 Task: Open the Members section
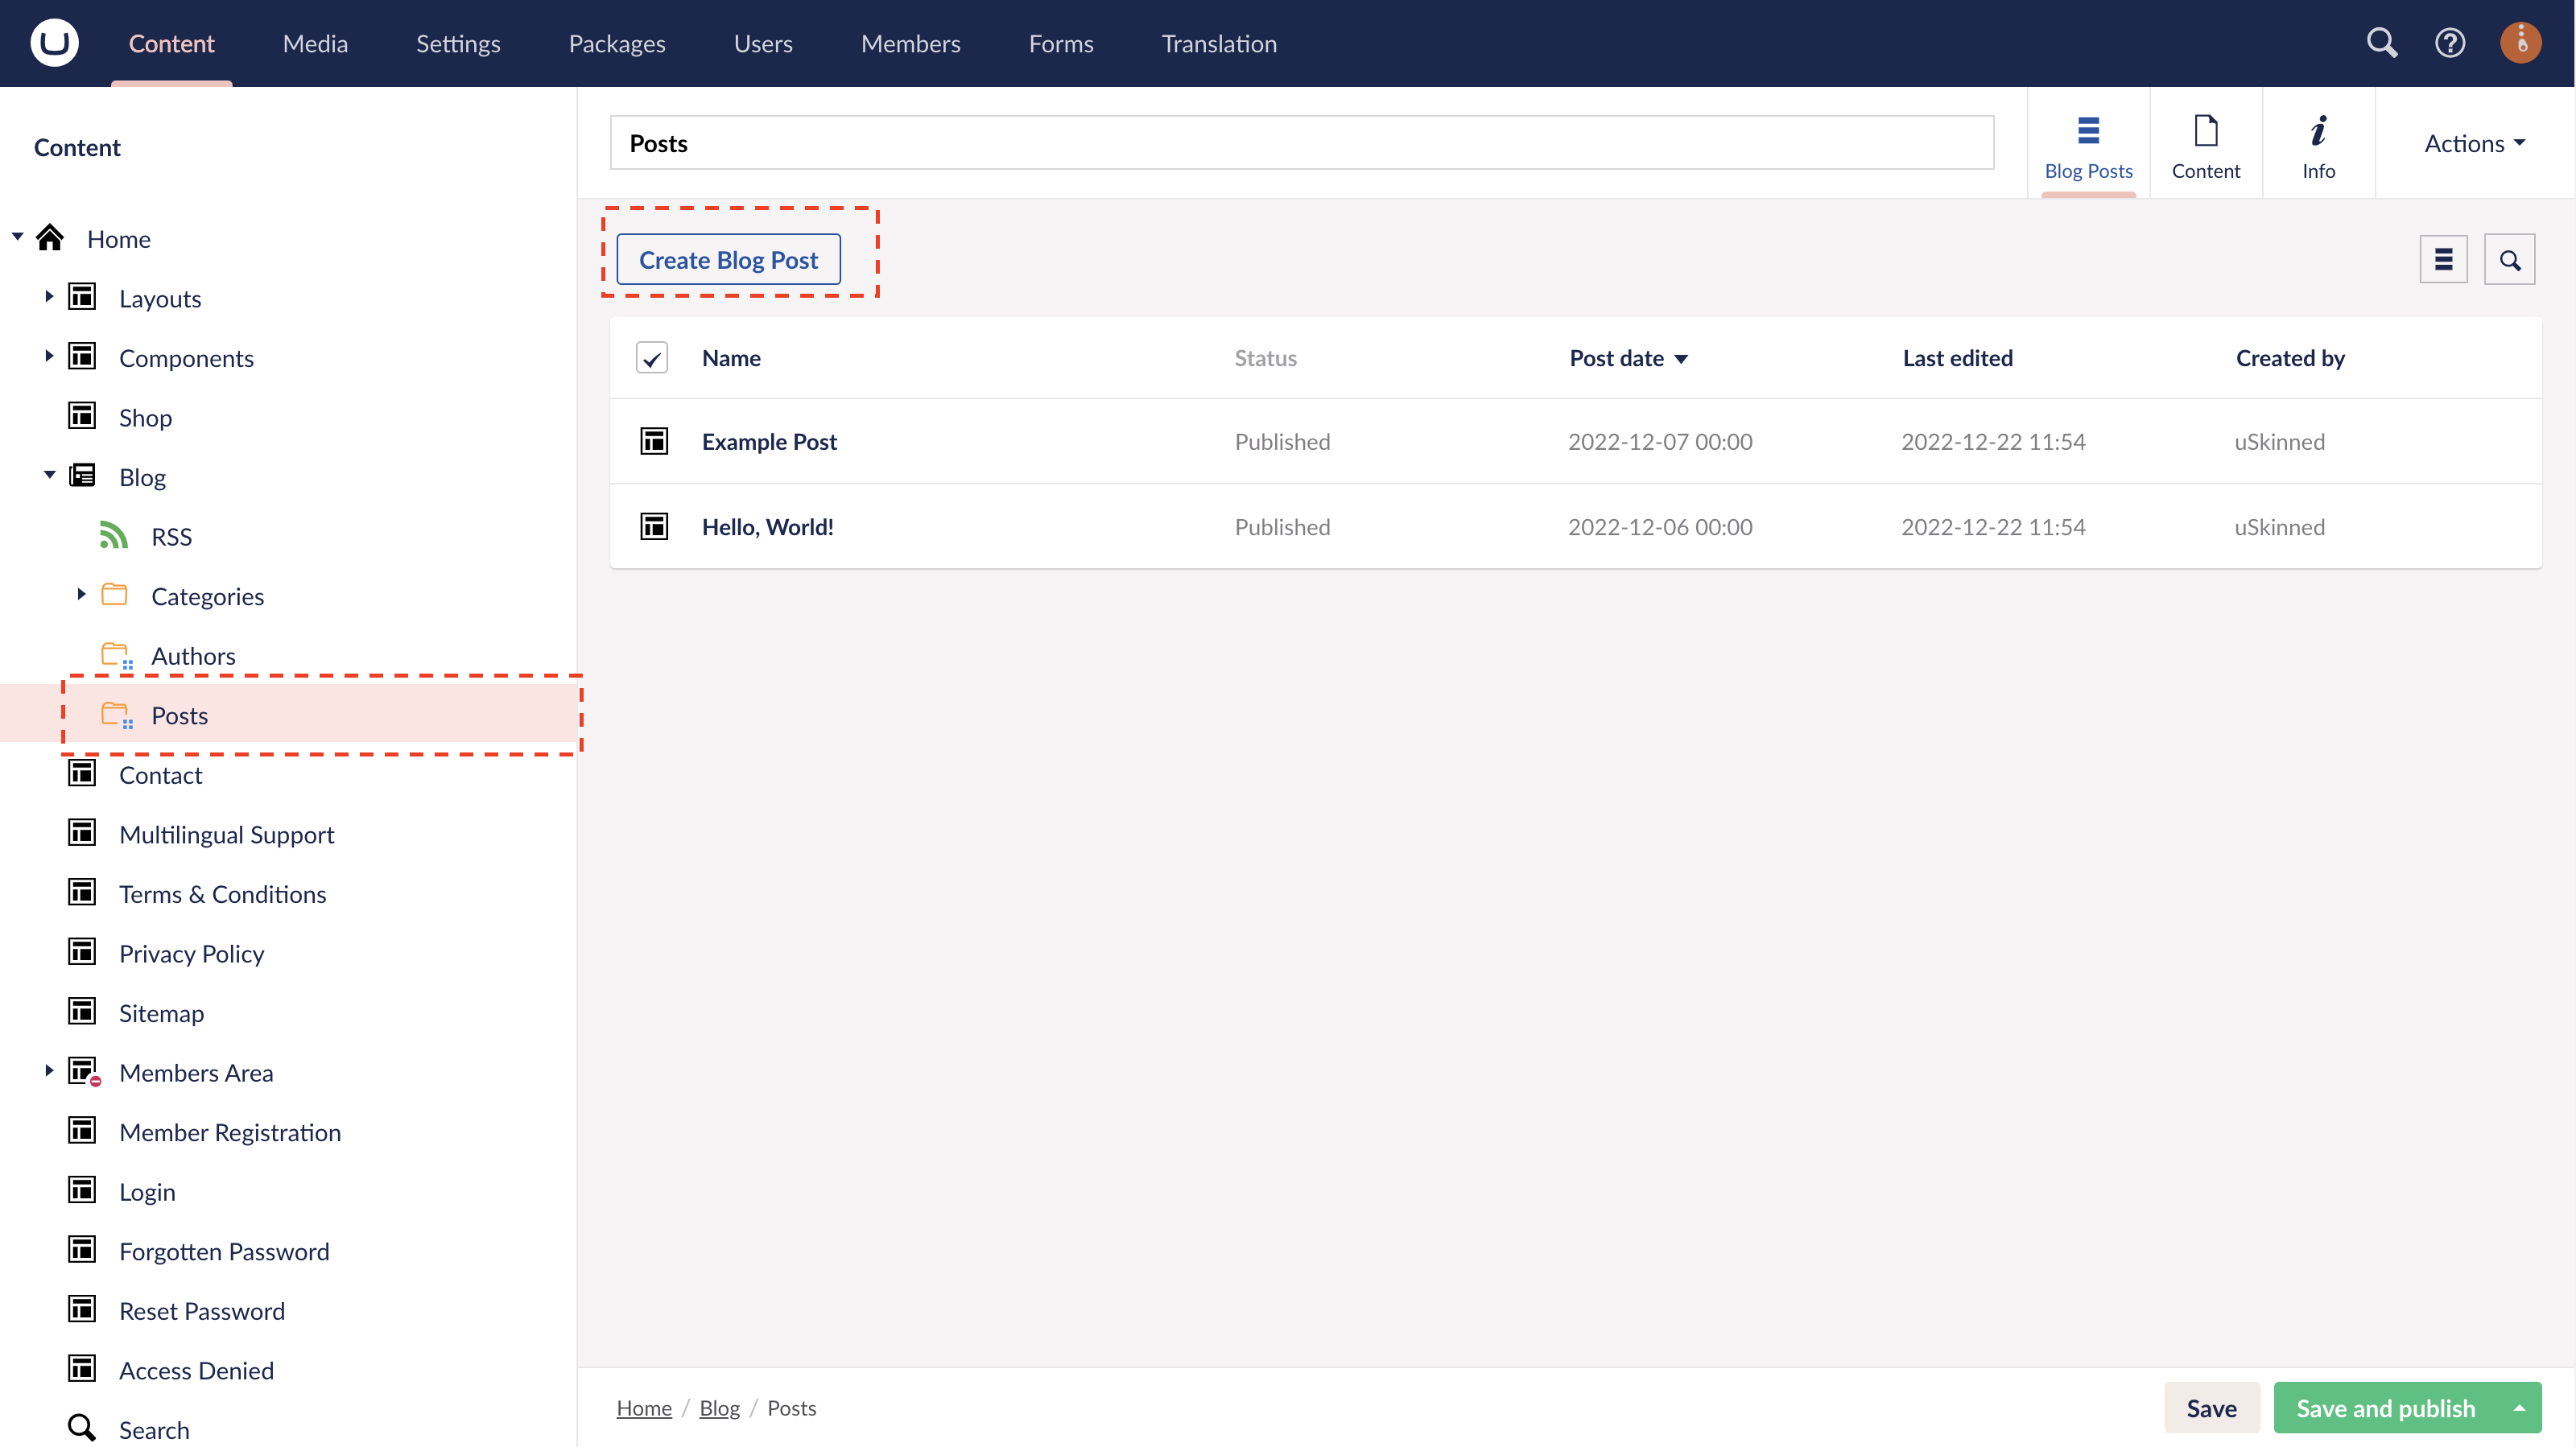pos(910,43)
